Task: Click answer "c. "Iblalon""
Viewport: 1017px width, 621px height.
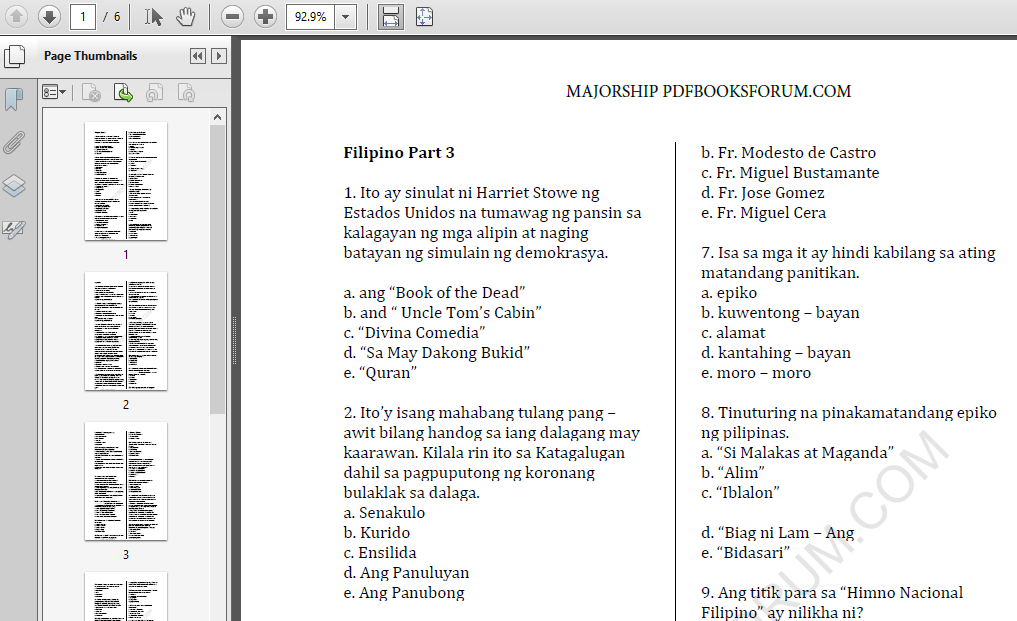Action: point(740,493)
